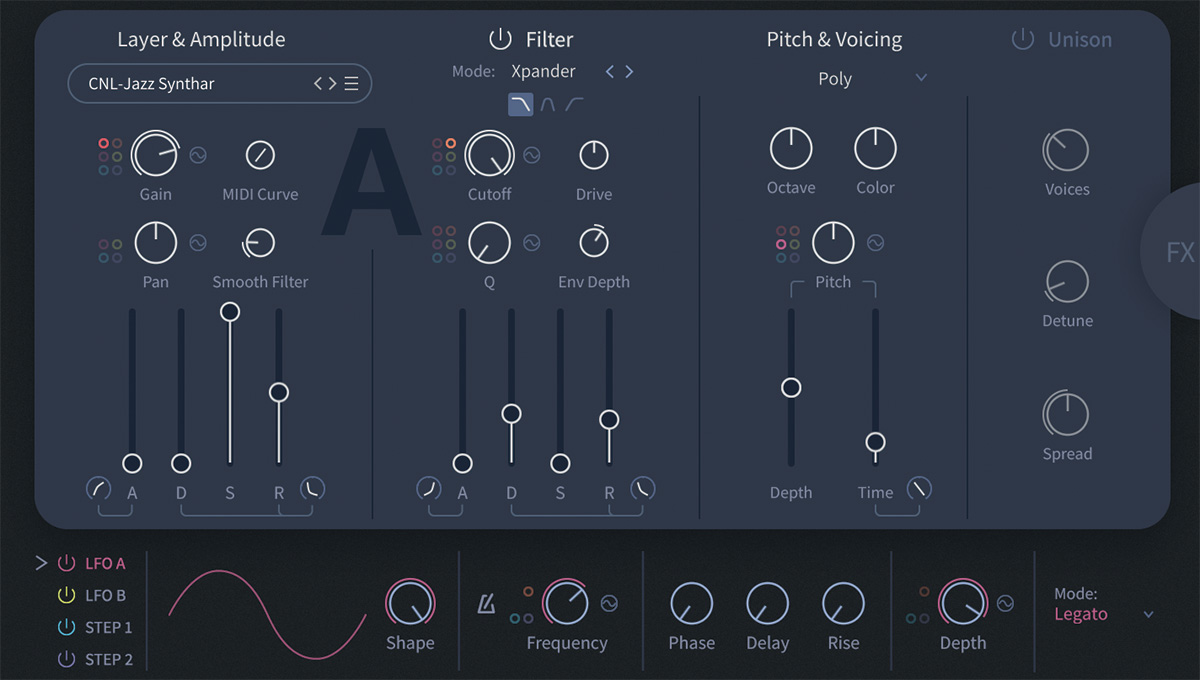Screen dimensions: 1200x680
Task: Click the filter Decay slider handle
Action: point(511,413)
